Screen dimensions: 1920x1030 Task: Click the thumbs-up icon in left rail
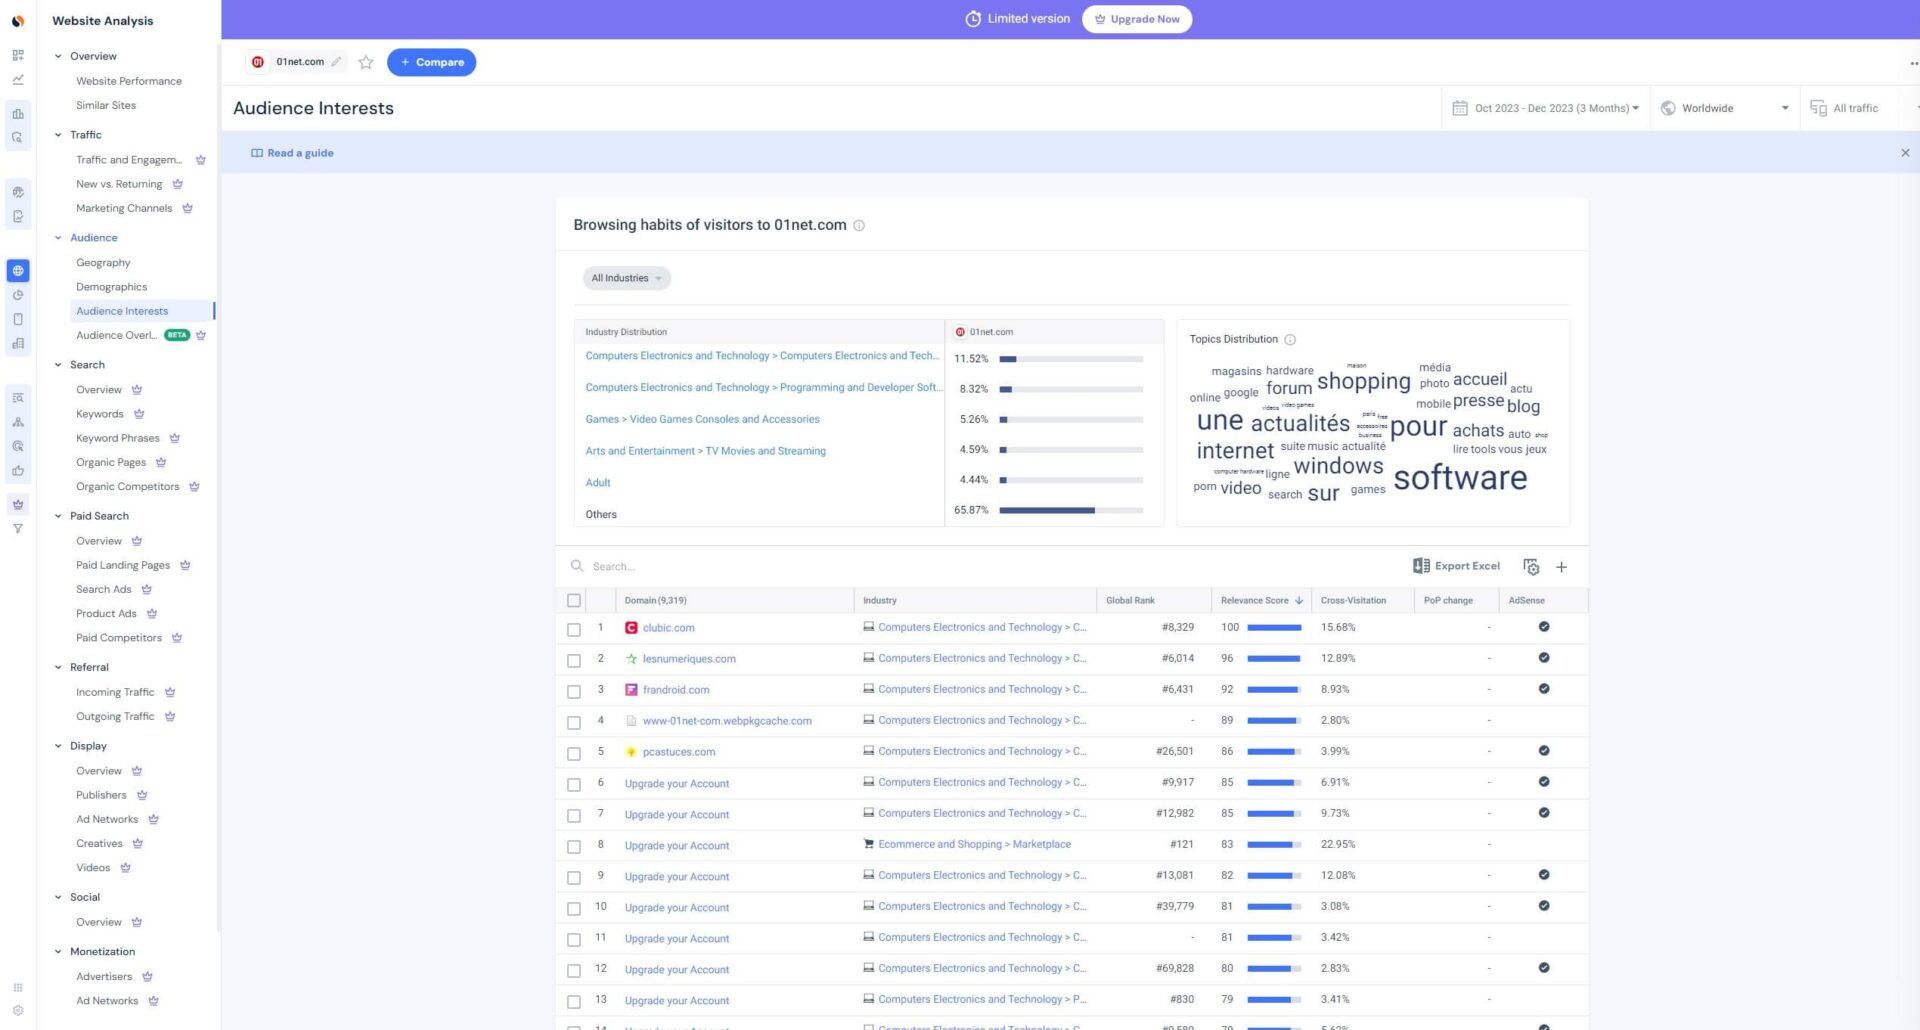(x=18, y=471)
